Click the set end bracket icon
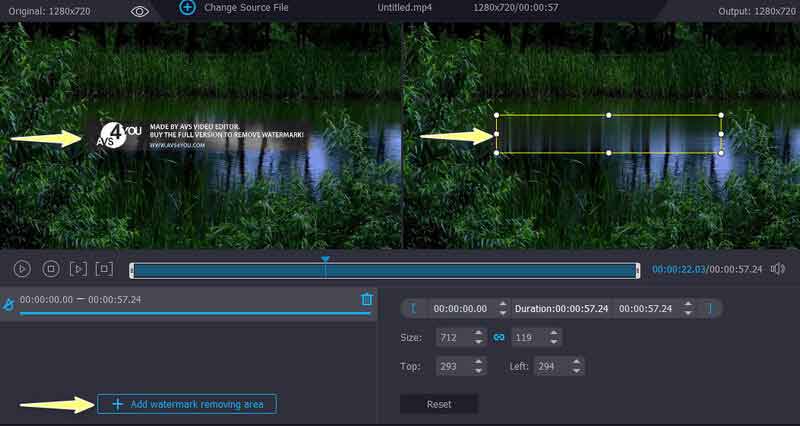 pyautogui.click(x=710, y=309)
